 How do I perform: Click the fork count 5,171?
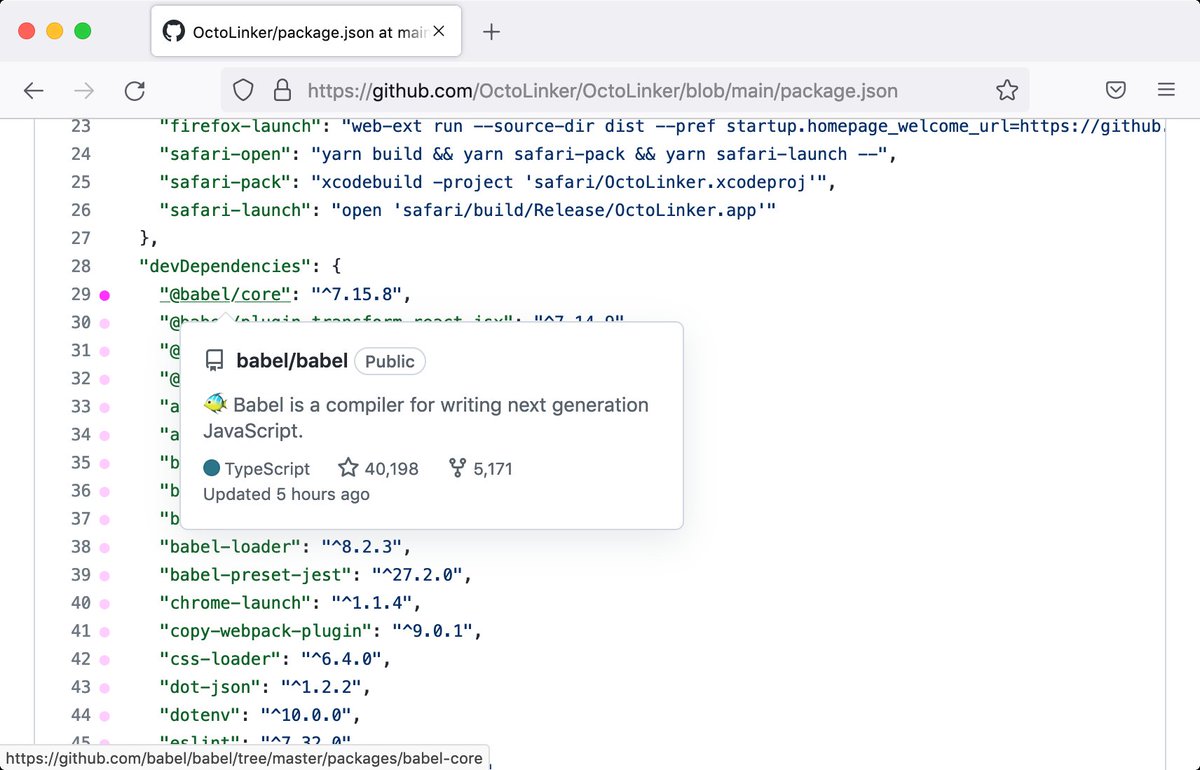(x=481, y=468)
